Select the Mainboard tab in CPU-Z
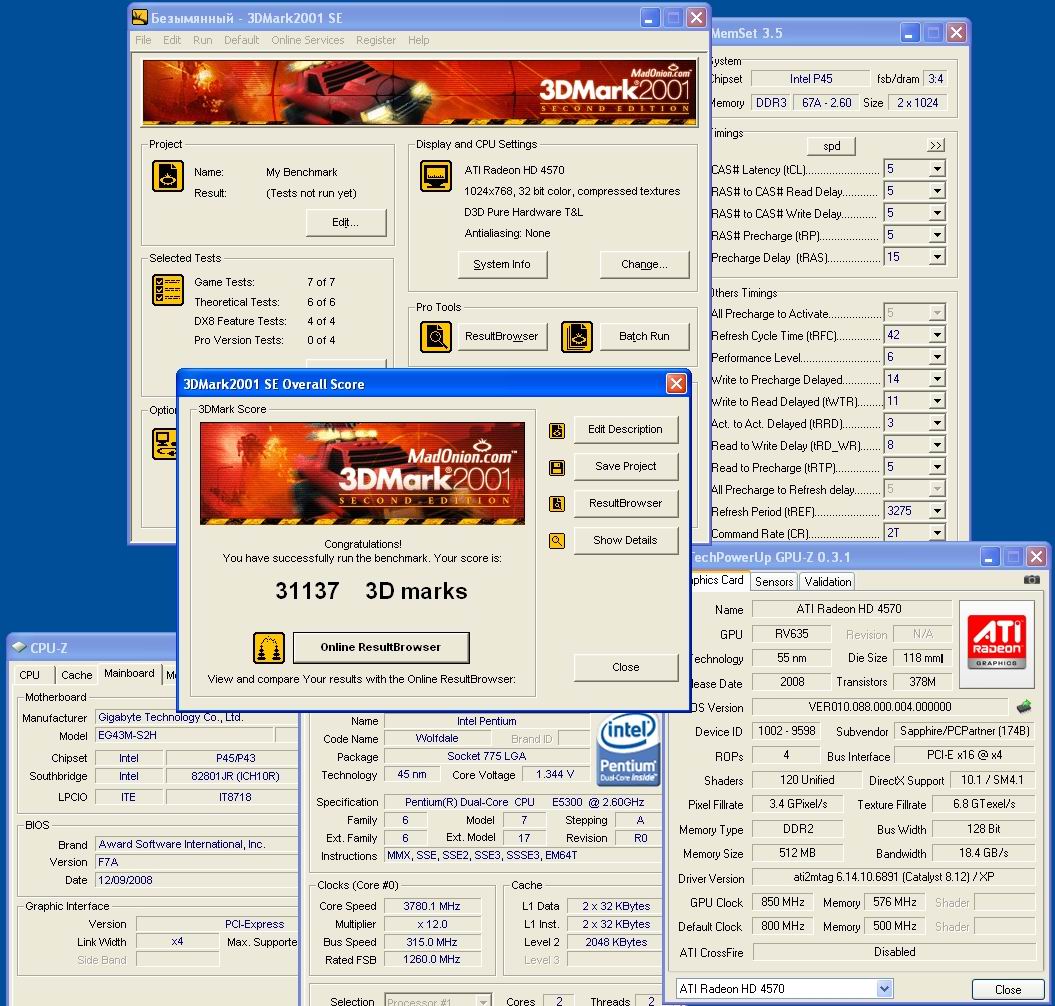1055x1006 pixels. pyautogui.click(x=129, y=673)
